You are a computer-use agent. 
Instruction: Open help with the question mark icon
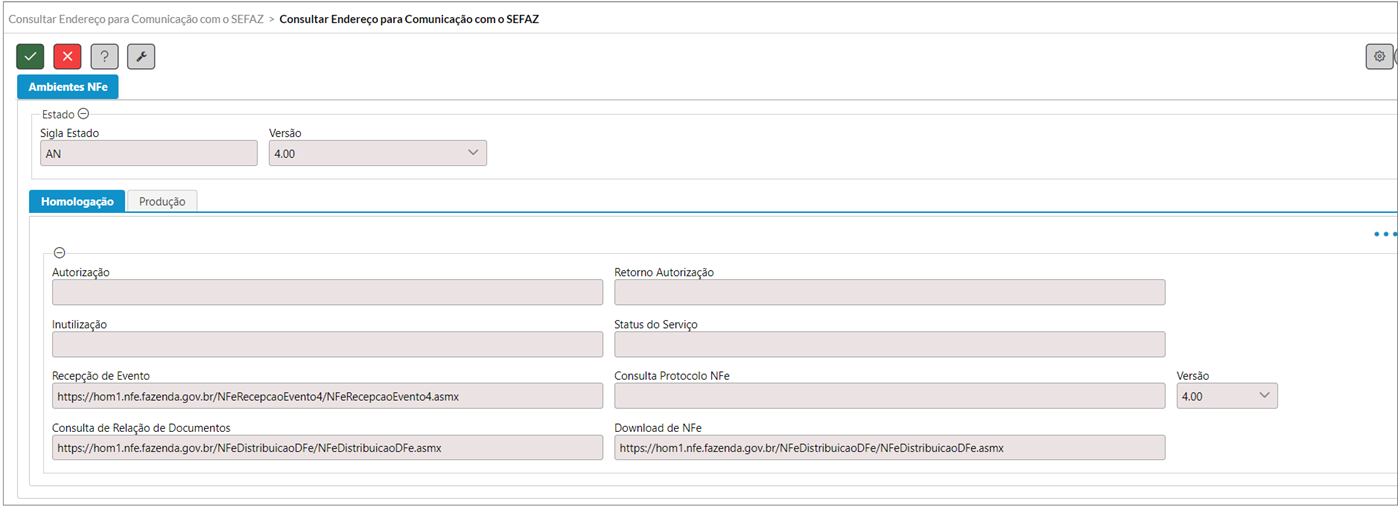(x=104, y=57)
